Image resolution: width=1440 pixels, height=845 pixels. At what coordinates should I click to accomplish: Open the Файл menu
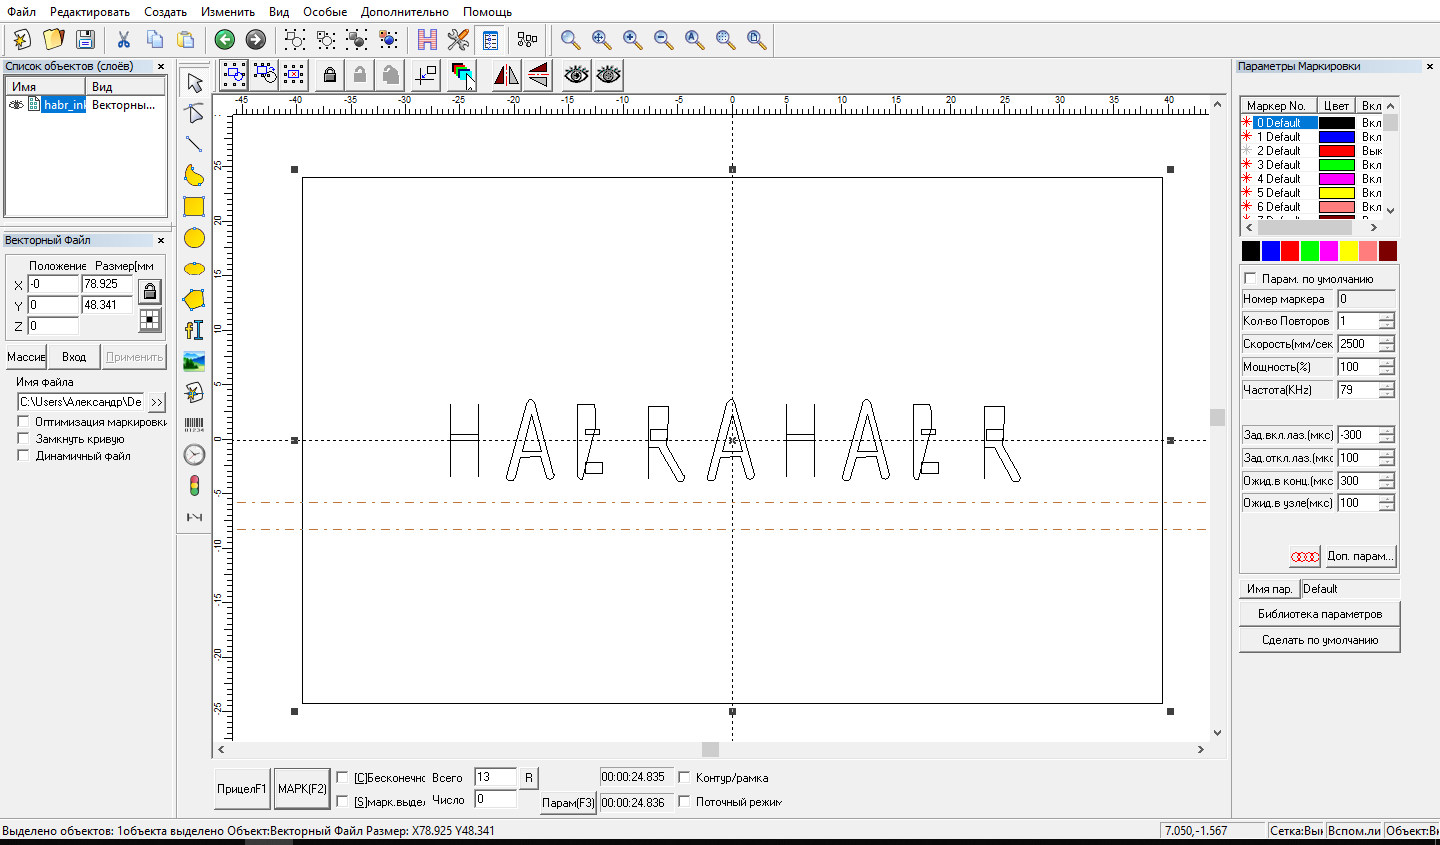21,12
